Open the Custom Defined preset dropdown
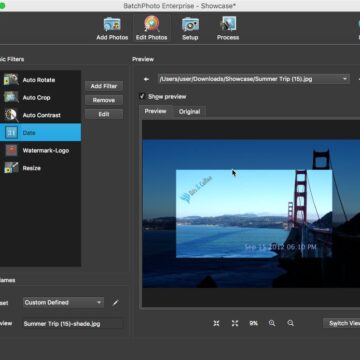The image size is (360, 360). (x=63, y=303)
